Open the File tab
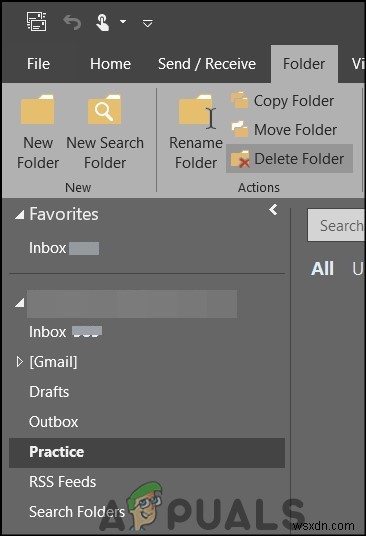Viewport: 366px width, 536px height. (39, 64)
